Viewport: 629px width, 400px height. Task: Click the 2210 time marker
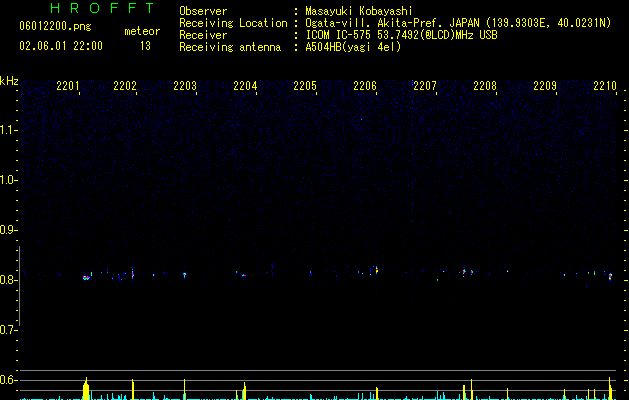(x=605, y=85)
